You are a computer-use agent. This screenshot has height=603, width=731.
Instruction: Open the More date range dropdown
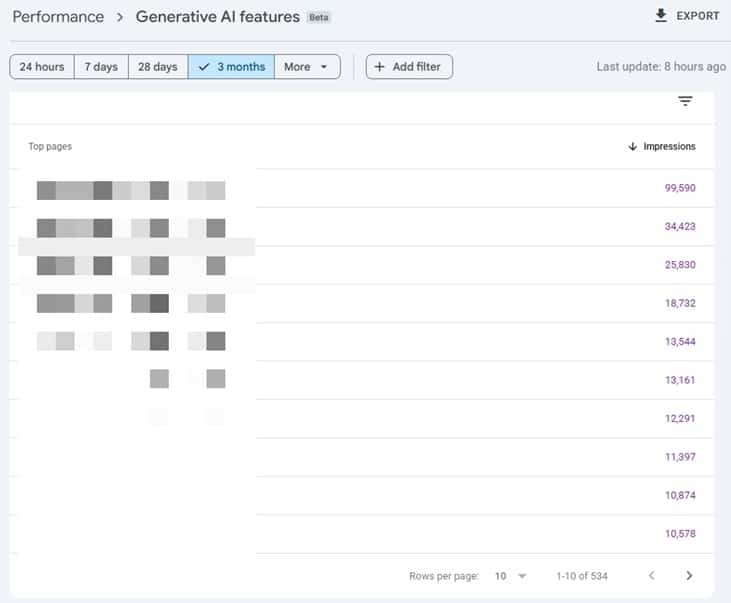click(307, 67)
